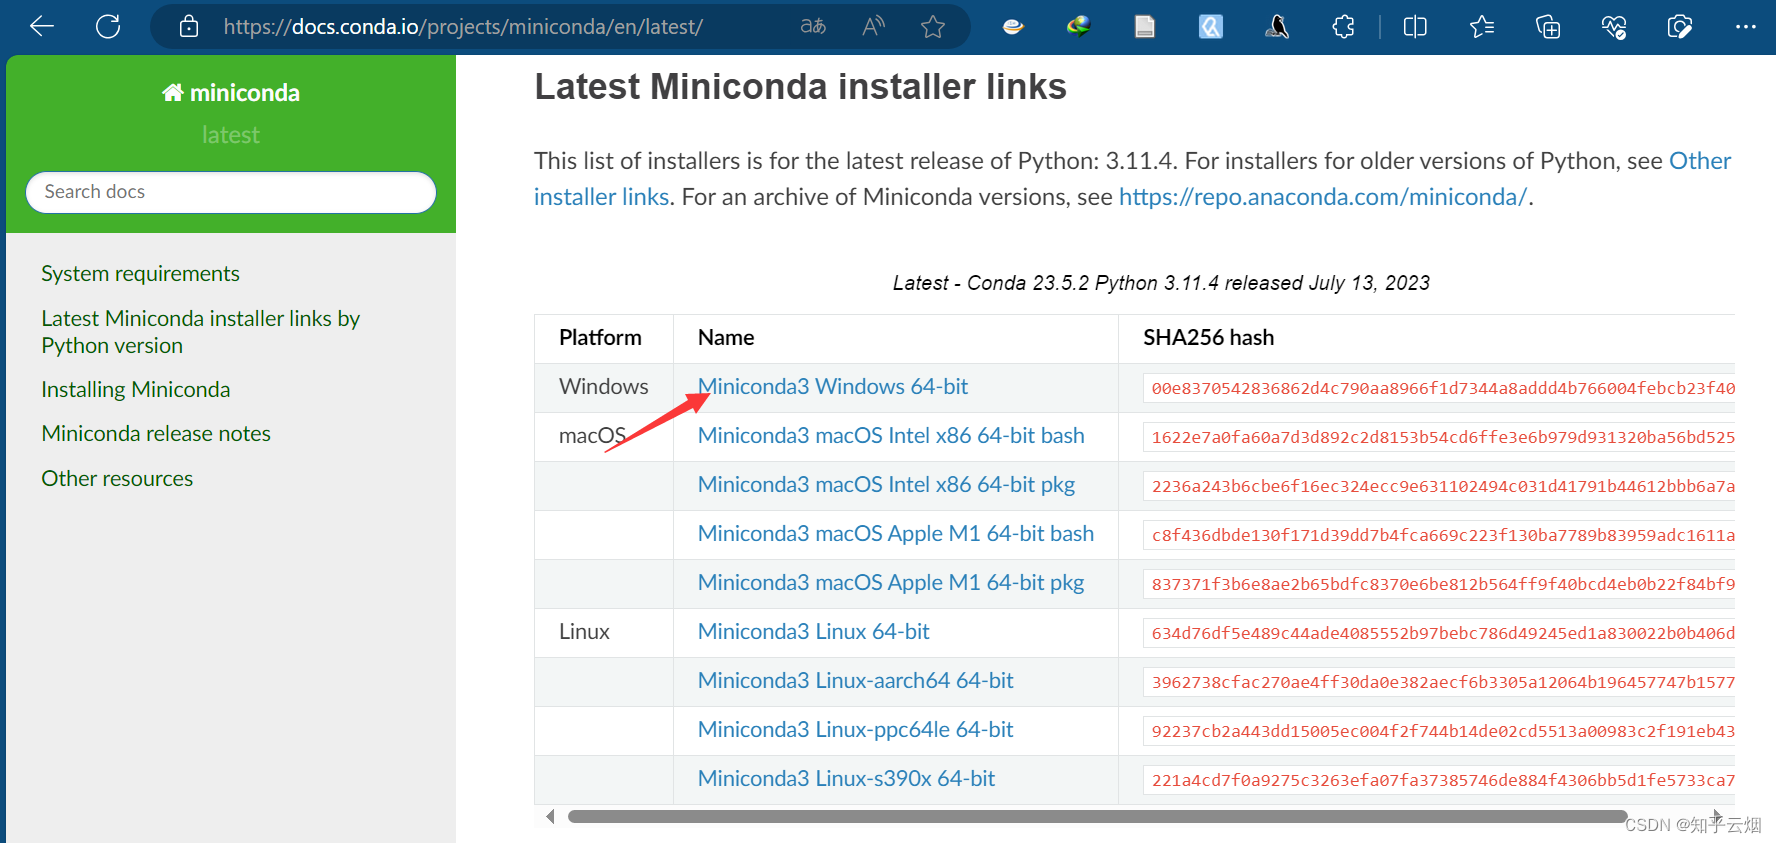The height and width of the screenshot is (843, 1776).
Task: Open the blue square extension icon
Action: [1211, 27]
